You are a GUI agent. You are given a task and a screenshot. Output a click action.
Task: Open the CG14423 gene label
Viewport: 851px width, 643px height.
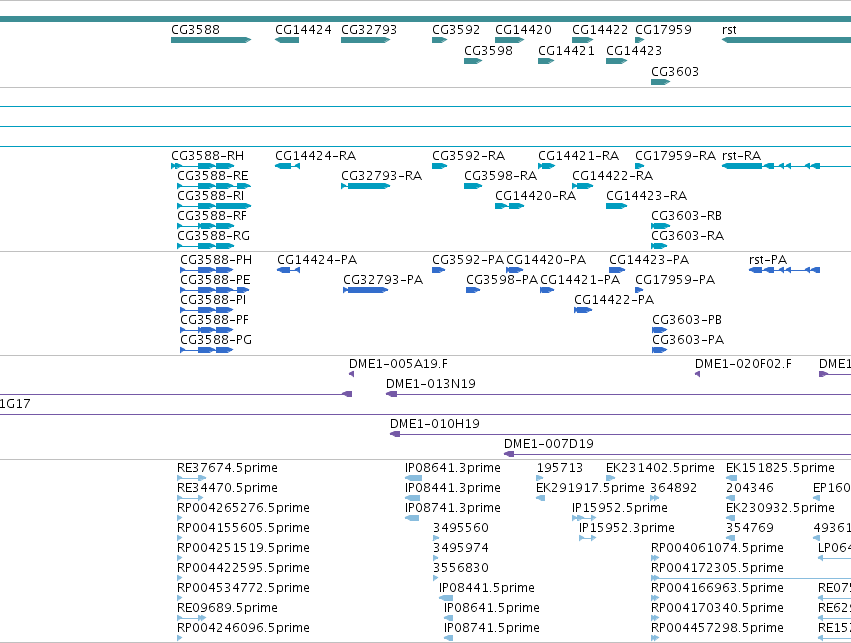(634, 51)
